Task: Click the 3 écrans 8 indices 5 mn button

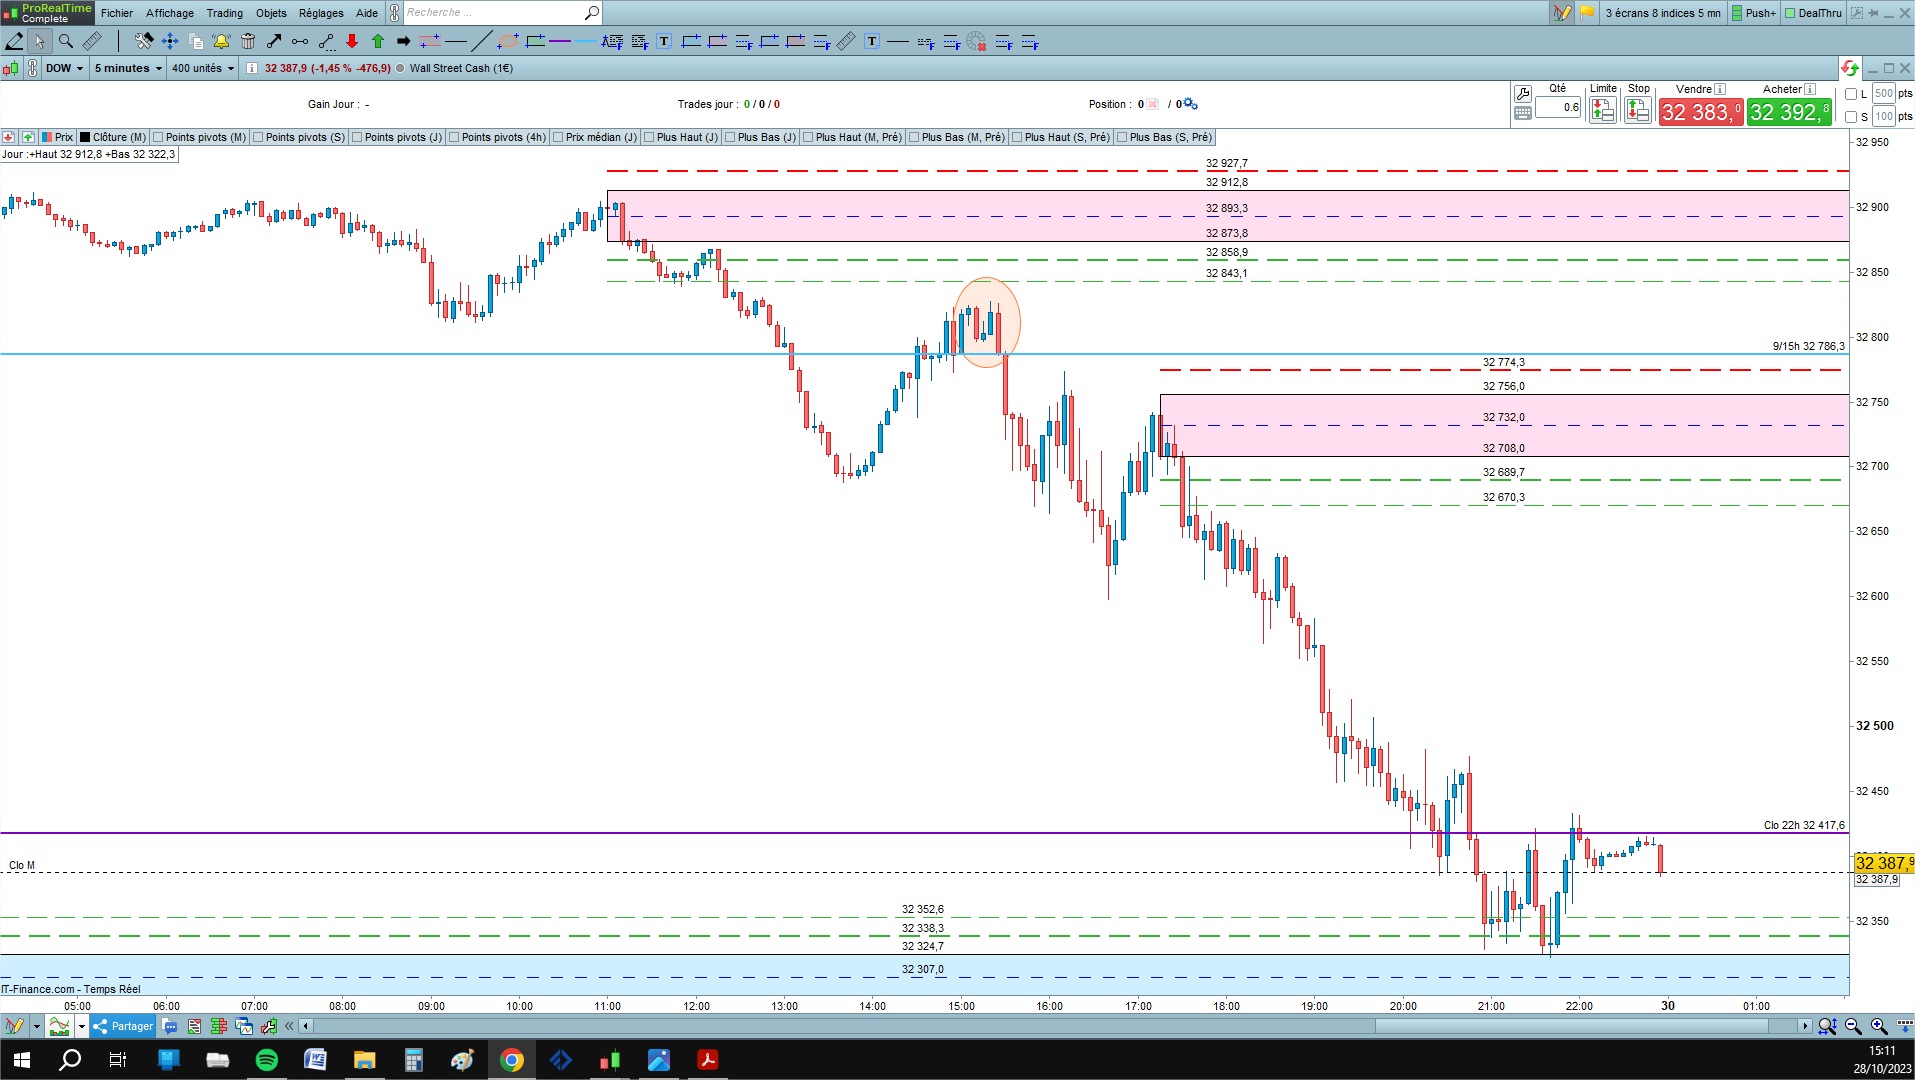Action: [x=1663, y=13]
